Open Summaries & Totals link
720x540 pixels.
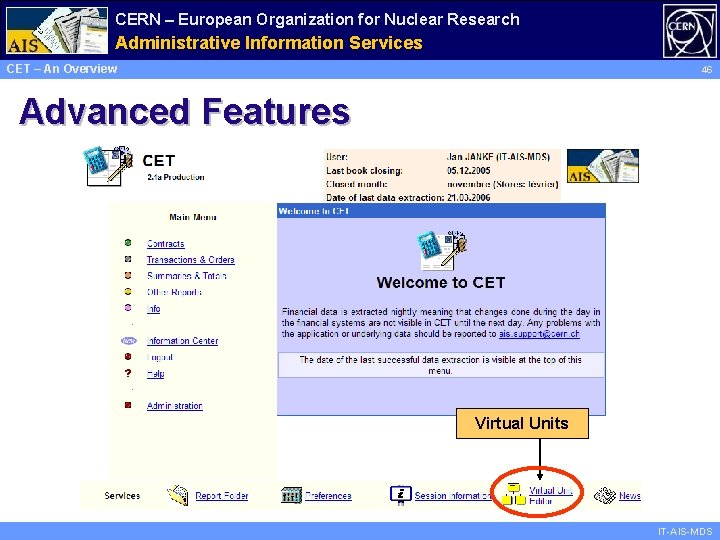186,276
